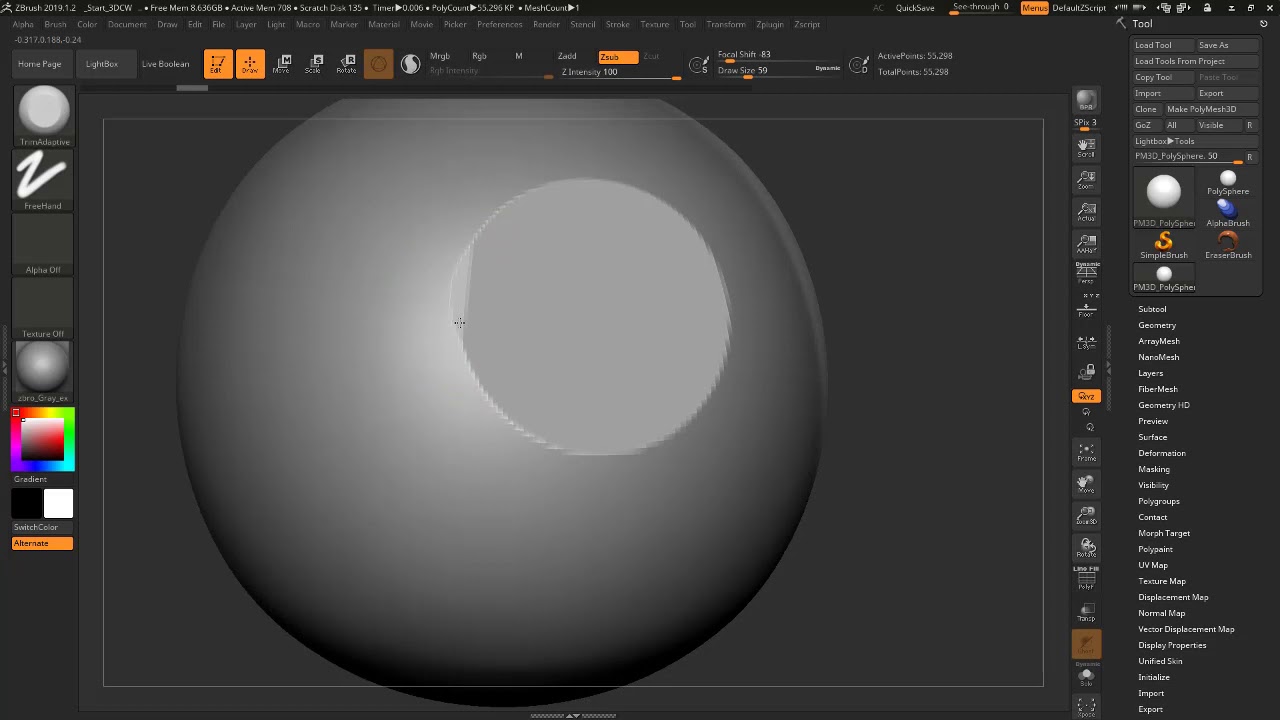The height and width of the screenshot is (720, 1280).
Task: Select the SimpleBrush tool icon
Action: coord(1164,245)
